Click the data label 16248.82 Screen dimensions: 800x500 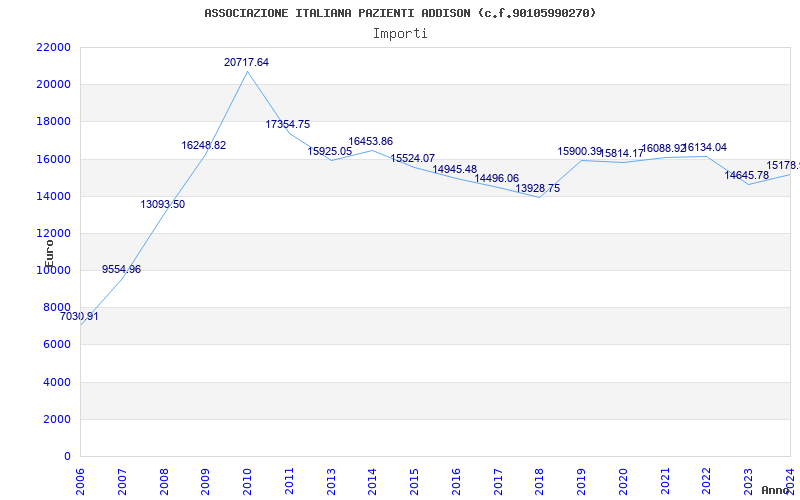(x=204, y=145)
